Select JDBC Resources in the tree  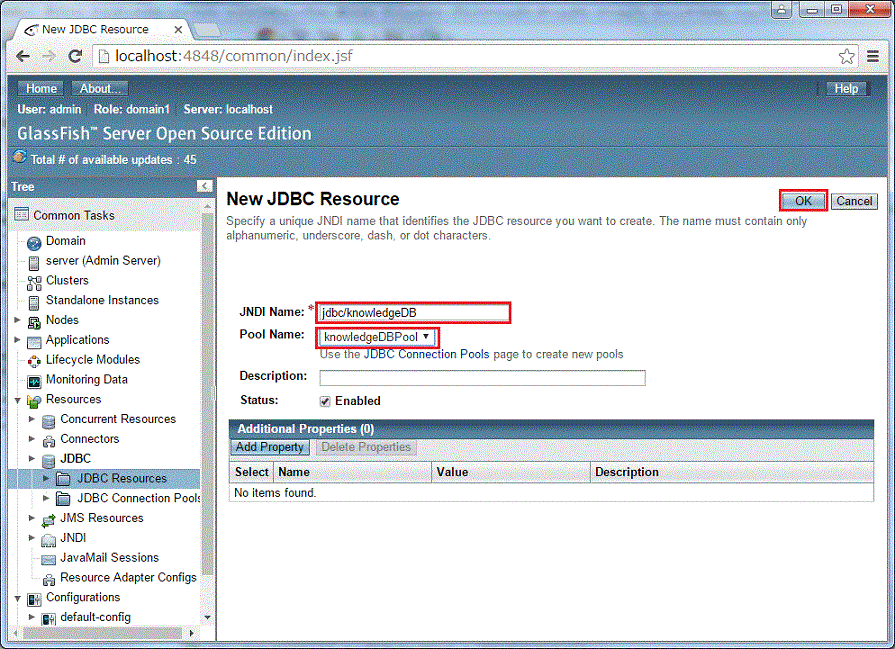click(x=122, y=478)
